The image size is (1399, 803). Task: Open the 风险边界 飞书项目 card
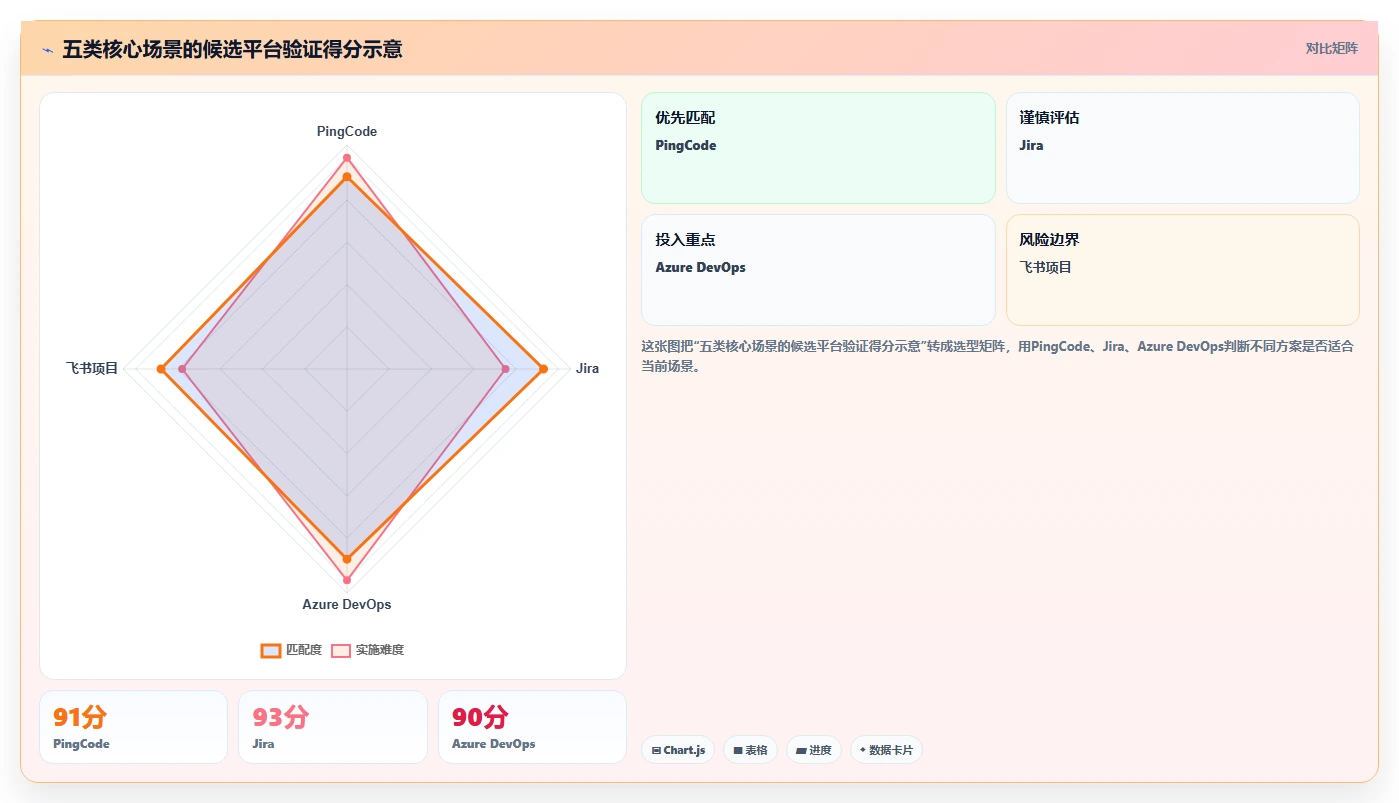pos(1182,270)
